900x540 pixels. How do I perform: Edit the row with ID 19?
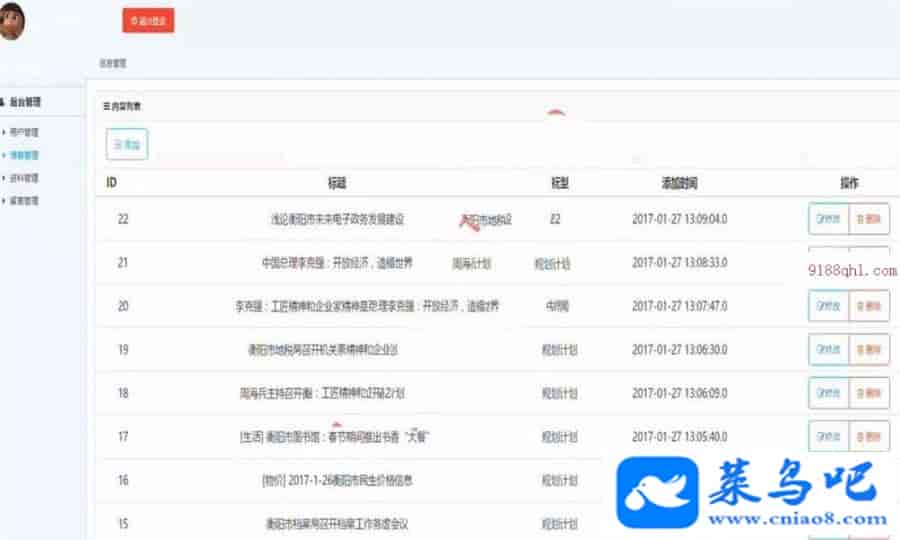(828, 350)
